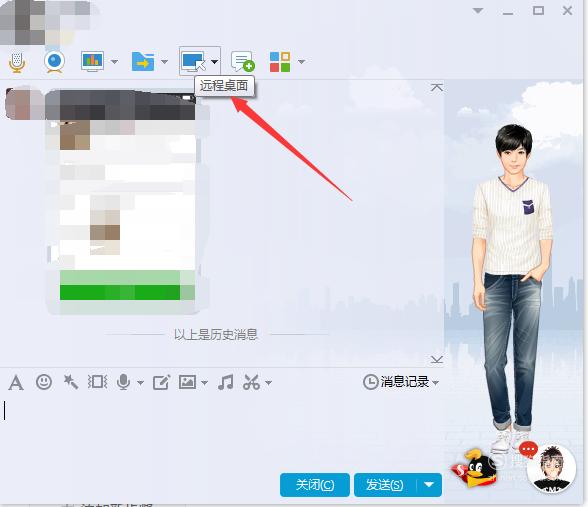The image size is (588, 507).
Task: Click the voice message microphone icon
Action: point(123,382)
